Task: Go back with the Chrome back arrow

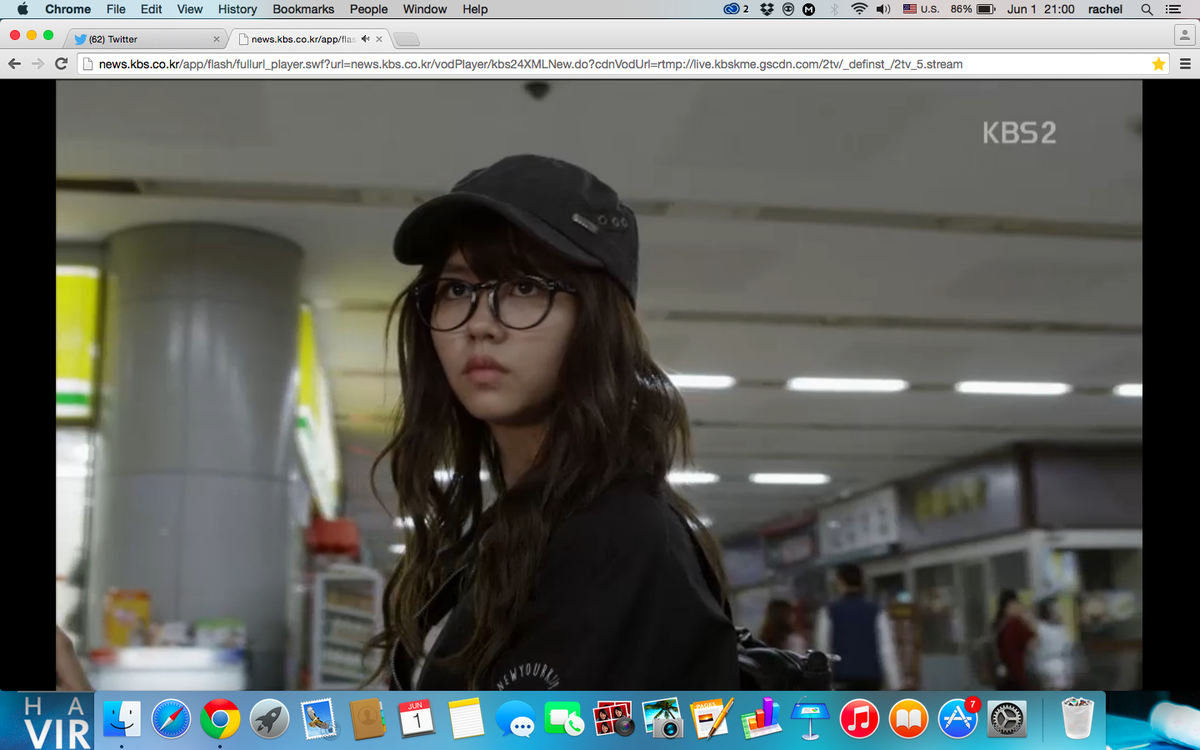Action: pyautogui.click(x=15, y=64)
